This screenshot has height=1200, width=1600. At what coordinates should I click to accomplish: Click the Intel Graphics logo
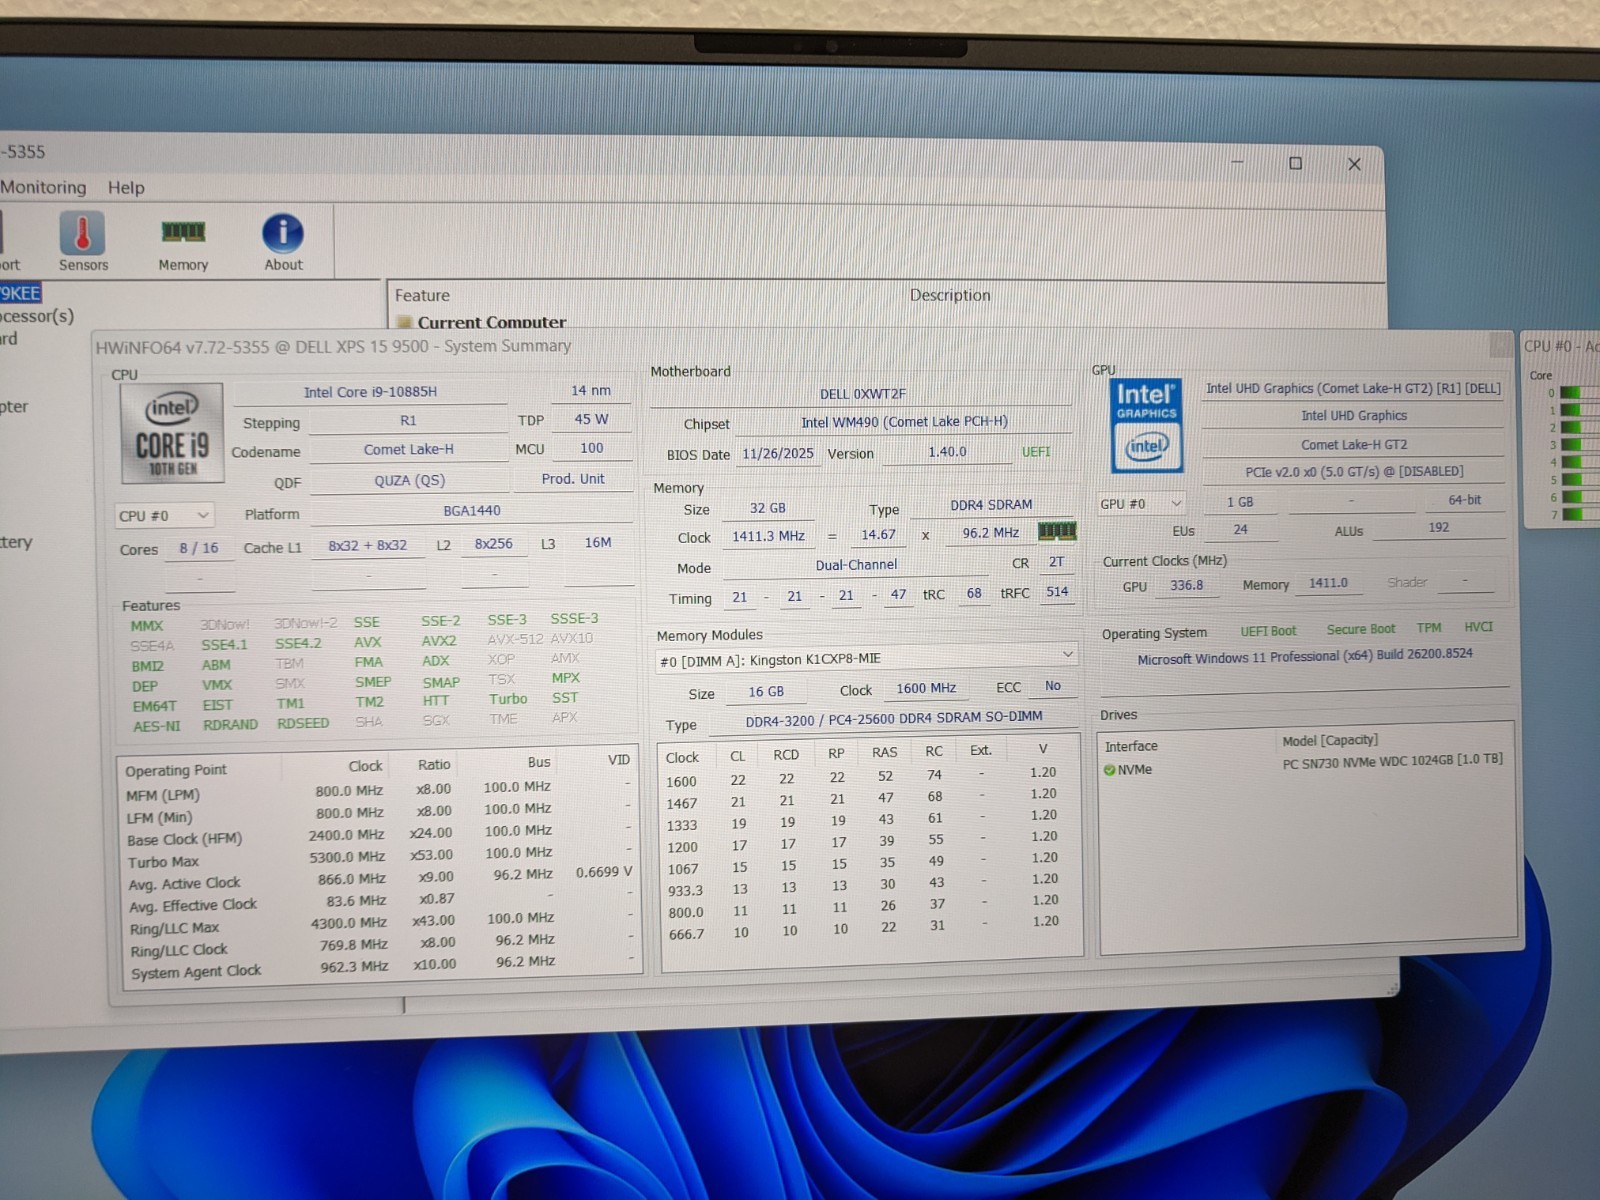pos(1147,425)
